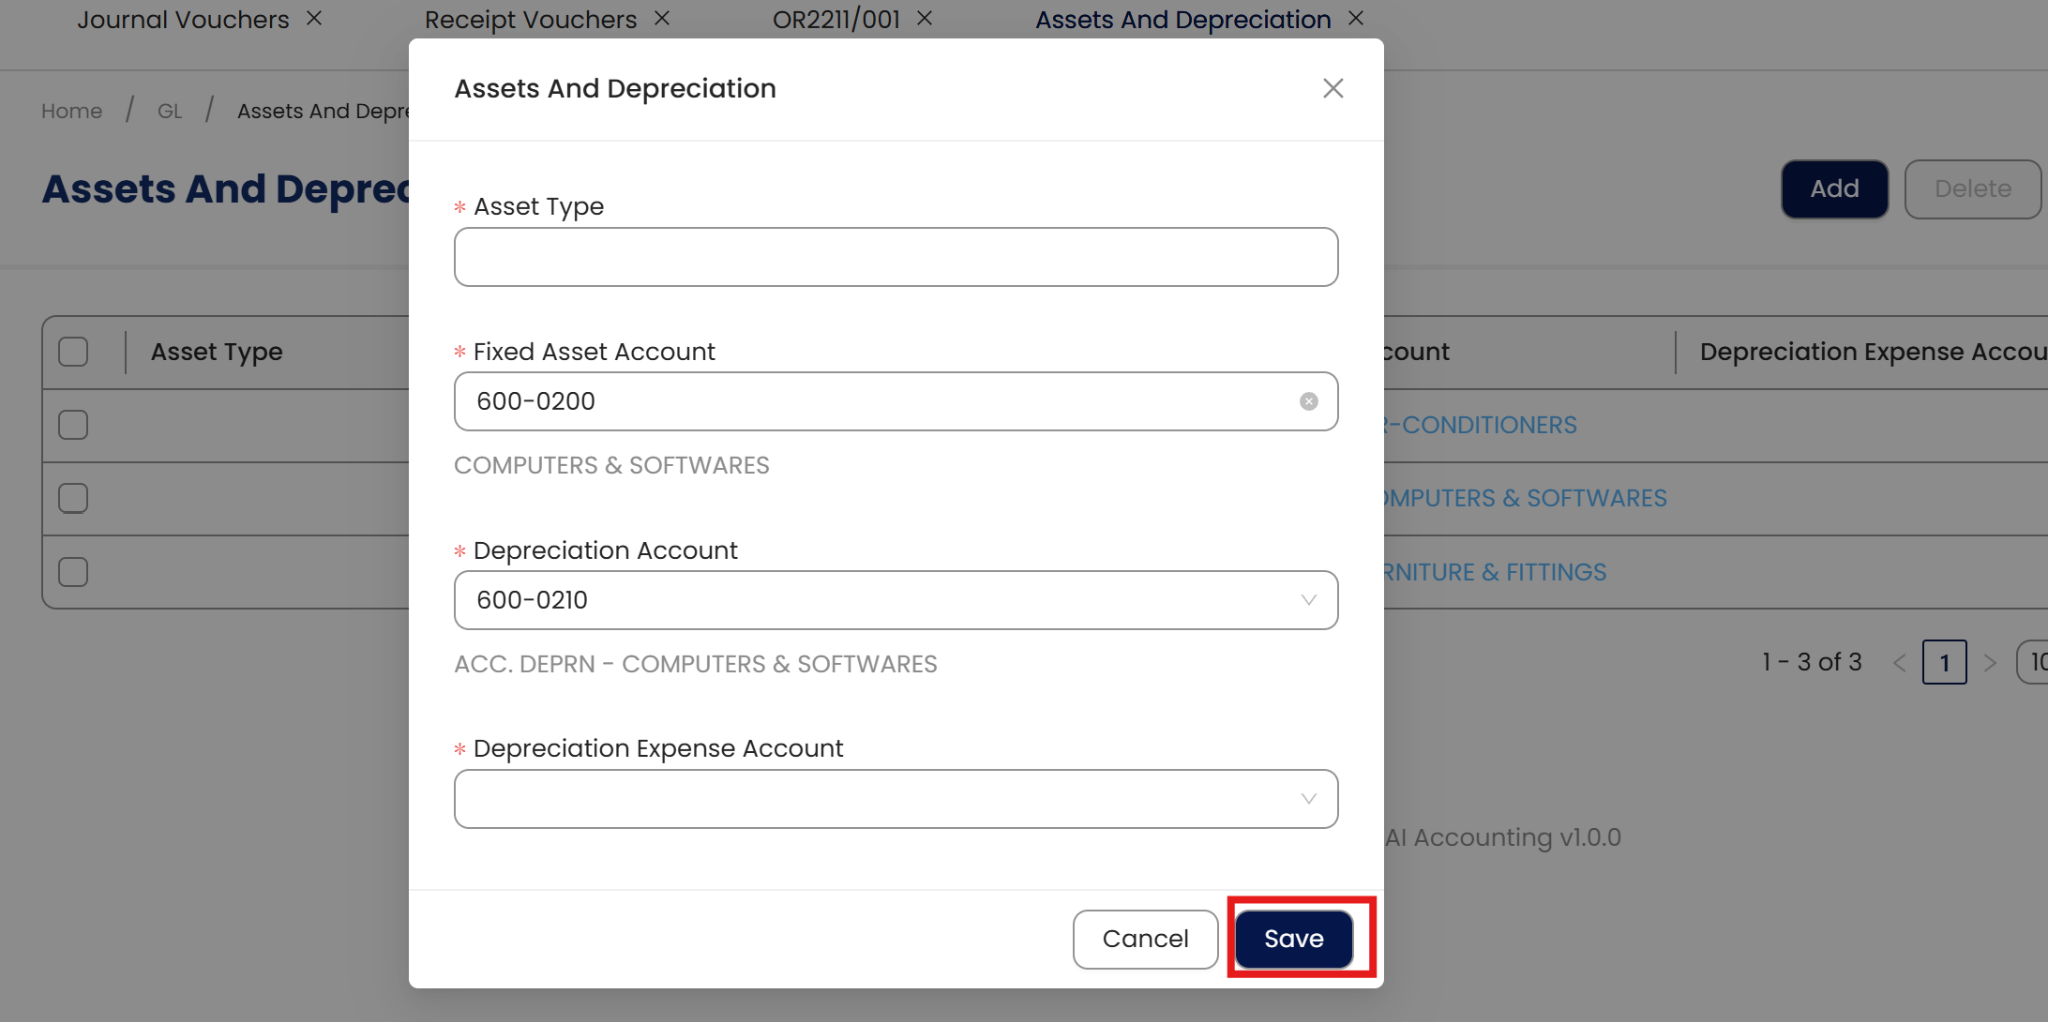Close the OR2211/001 tab
The width and height of the screenshot is (2048, 1022).
click(x=925, y=18)
